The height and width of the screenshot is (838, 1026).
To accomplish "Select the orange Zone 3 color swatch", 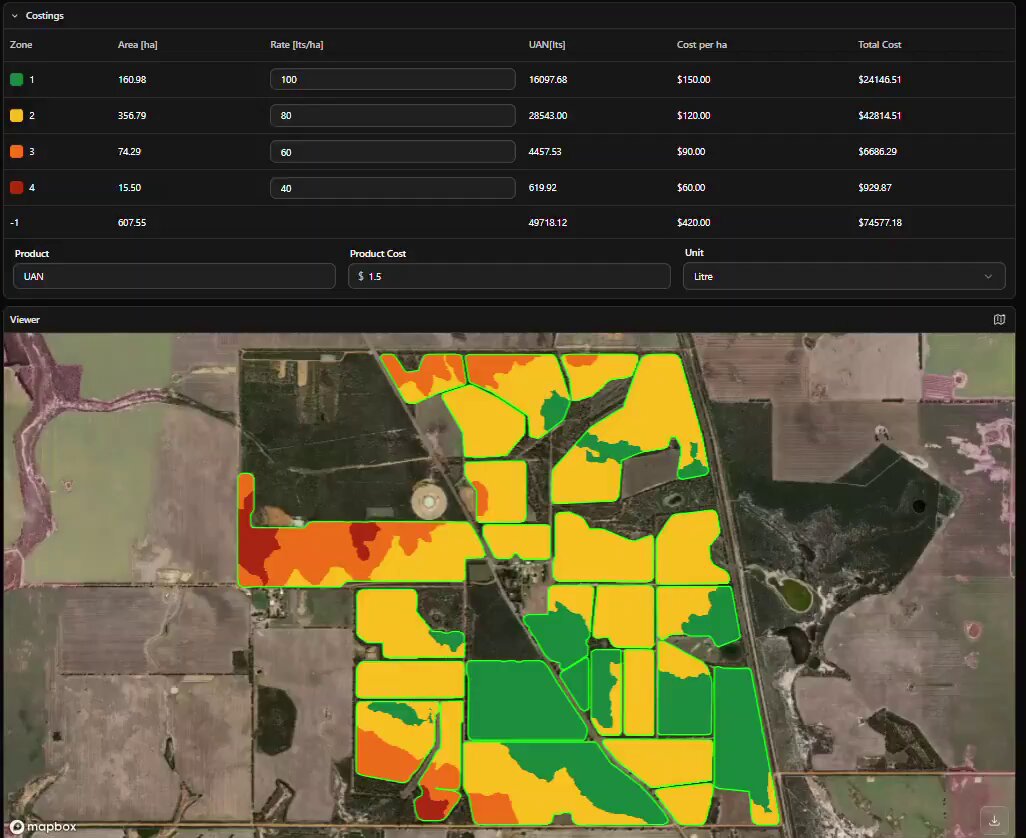I will coord(17,151).
